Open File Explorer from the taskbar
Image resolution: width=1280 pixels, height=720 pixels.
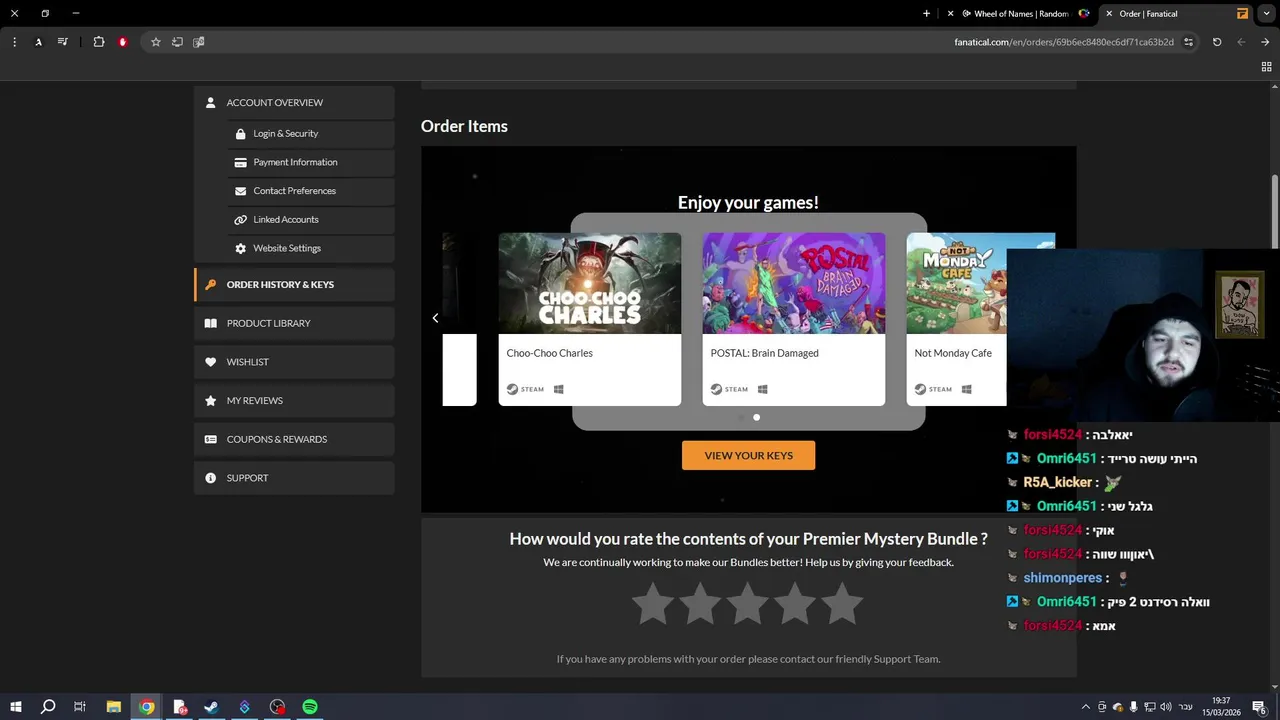(114, 707)
